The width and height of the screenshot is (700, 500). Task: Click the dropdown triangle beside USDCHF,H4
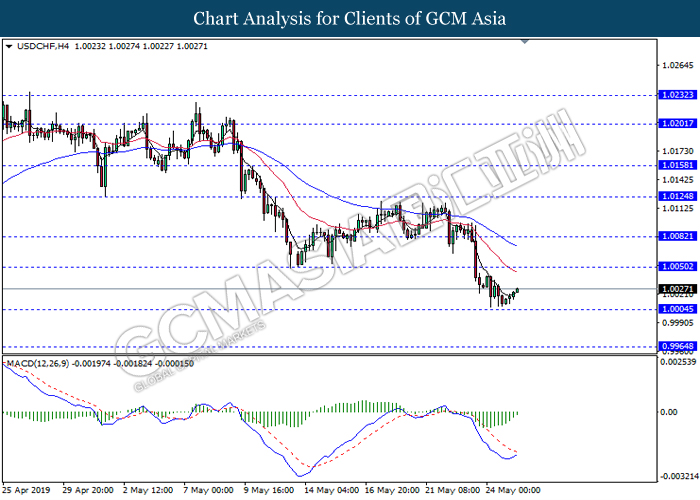click(x=8, y=46)
